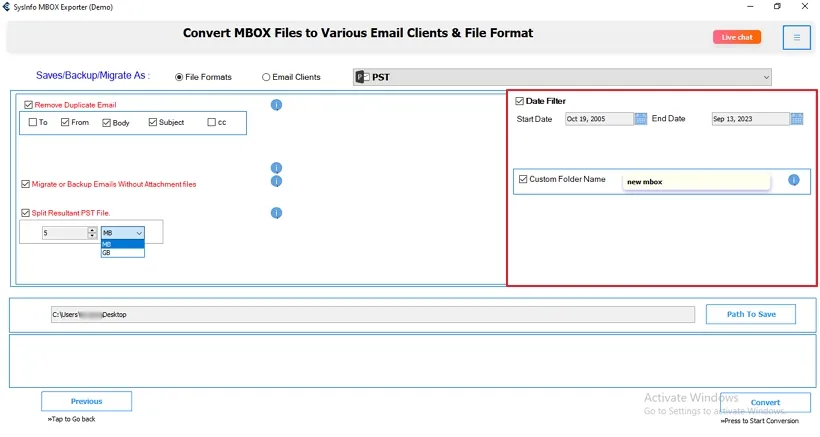Decrease split size with down arrow

(92, 236)
